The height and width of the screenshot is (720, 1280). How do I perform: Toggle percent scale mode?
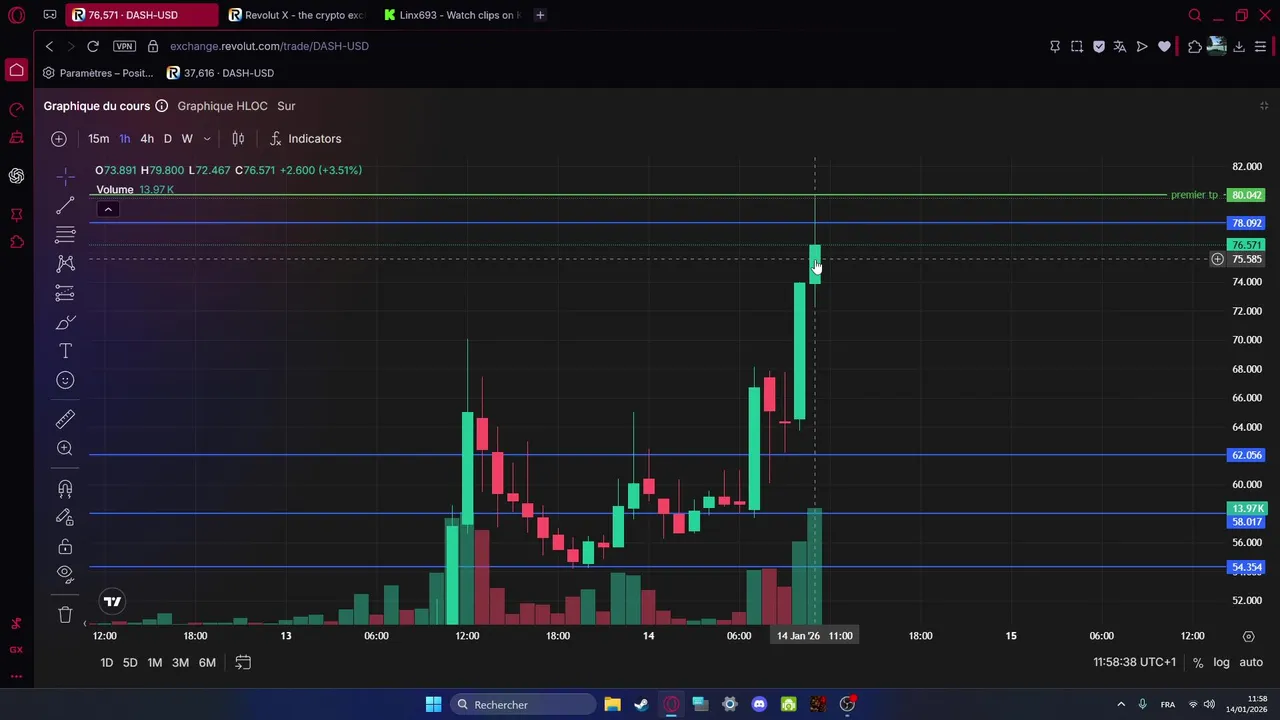click(x=1198, y=663)
